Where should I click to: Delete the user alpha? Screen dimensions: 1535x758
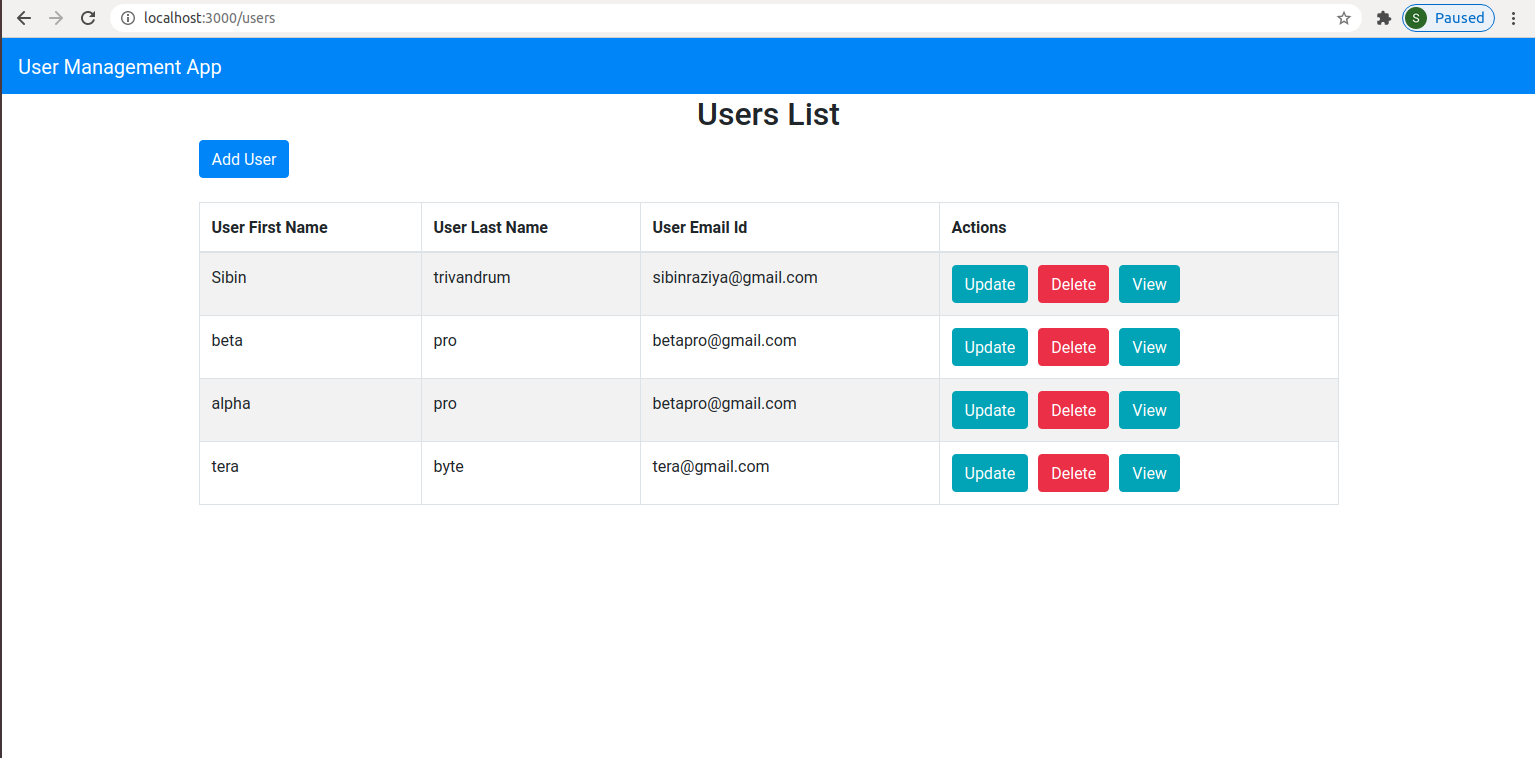(x=1073, y=410)
